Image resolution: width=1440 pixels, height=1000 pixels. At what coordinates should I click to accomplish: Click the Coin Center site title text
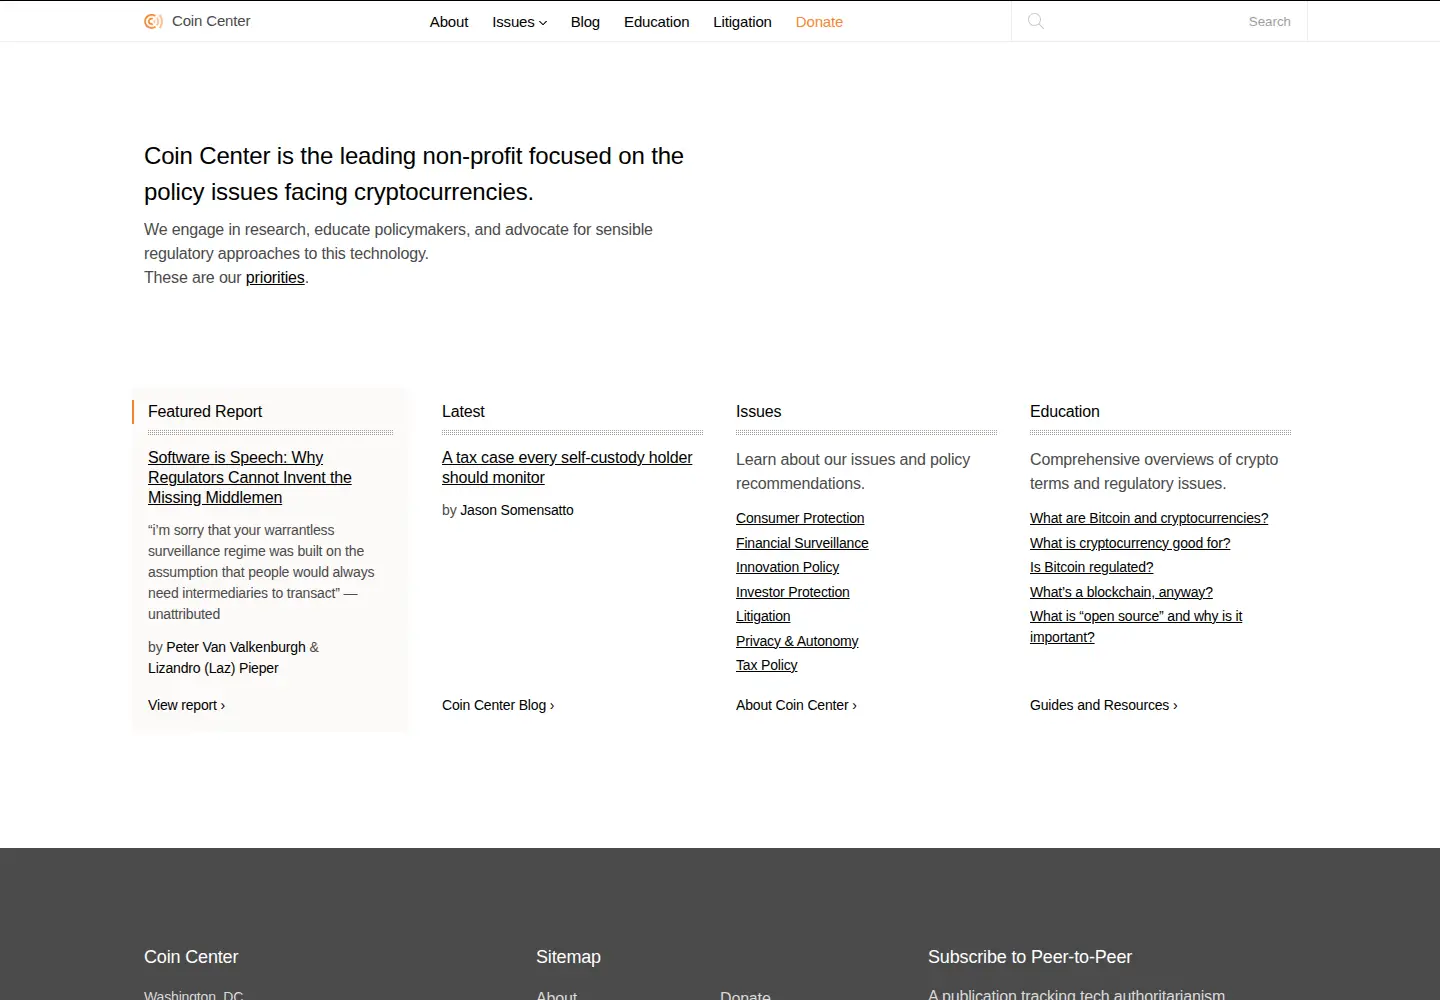211,21
